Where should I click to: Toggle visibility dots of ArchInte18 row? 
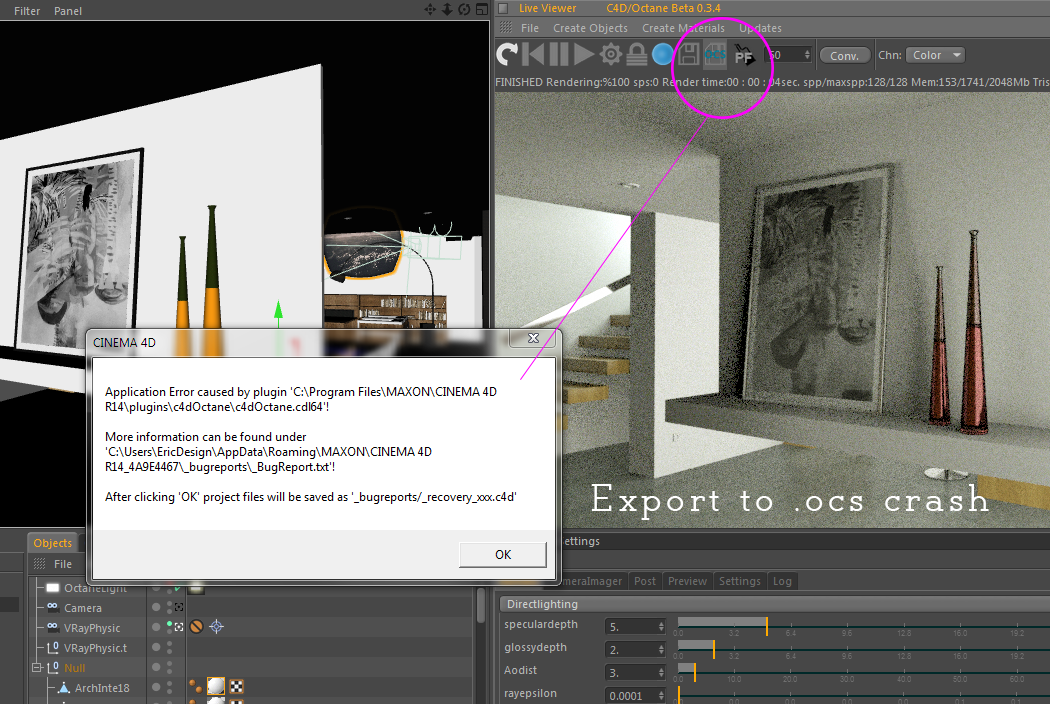169,688
